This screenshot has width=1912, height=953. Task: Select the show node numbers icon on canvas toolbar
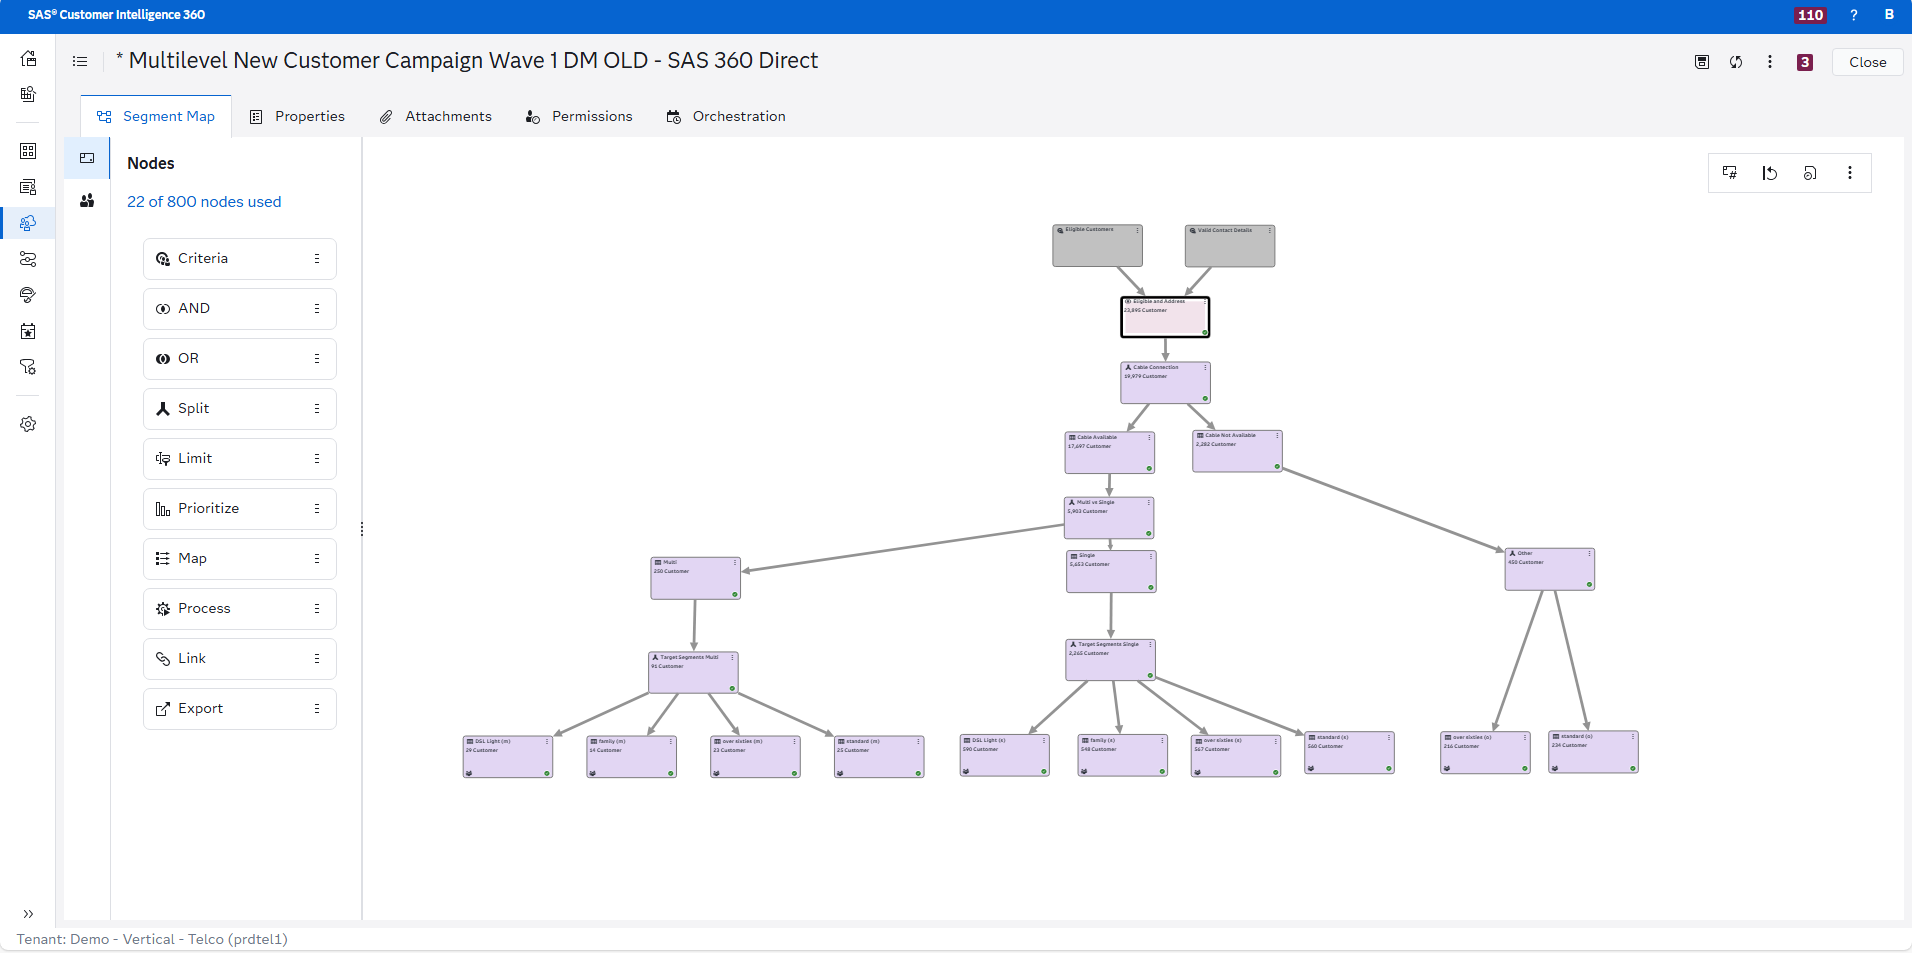click(x=1730, y=173)
